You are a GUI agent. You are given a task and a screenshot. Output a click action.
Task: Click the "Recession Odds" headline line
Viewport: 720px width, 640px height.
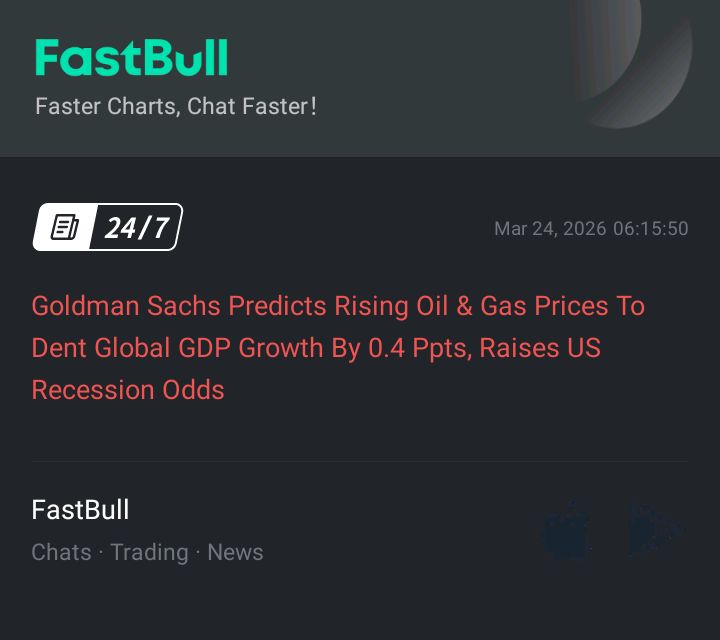pos(128,390)
